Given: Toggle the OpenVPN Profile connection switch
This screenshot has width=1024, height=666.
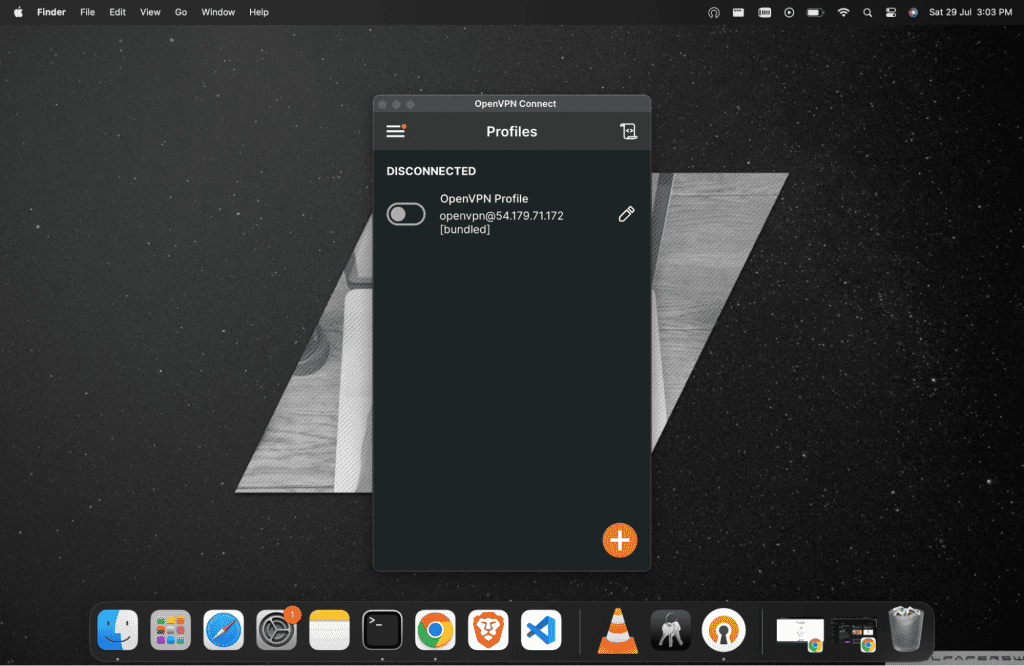Looking at the screenshot, I should tap(406, 214).
